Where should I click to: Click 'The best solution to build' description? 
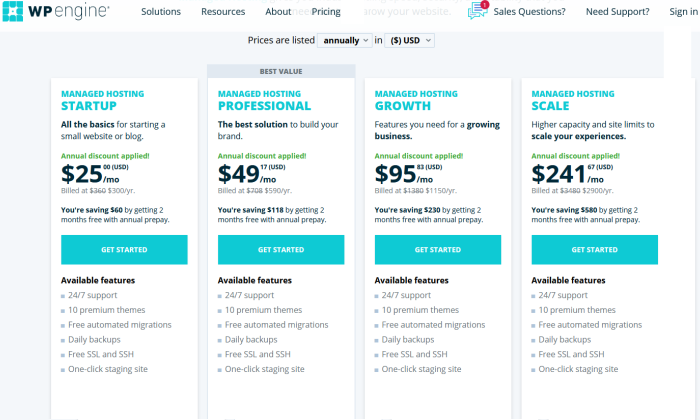278,130
